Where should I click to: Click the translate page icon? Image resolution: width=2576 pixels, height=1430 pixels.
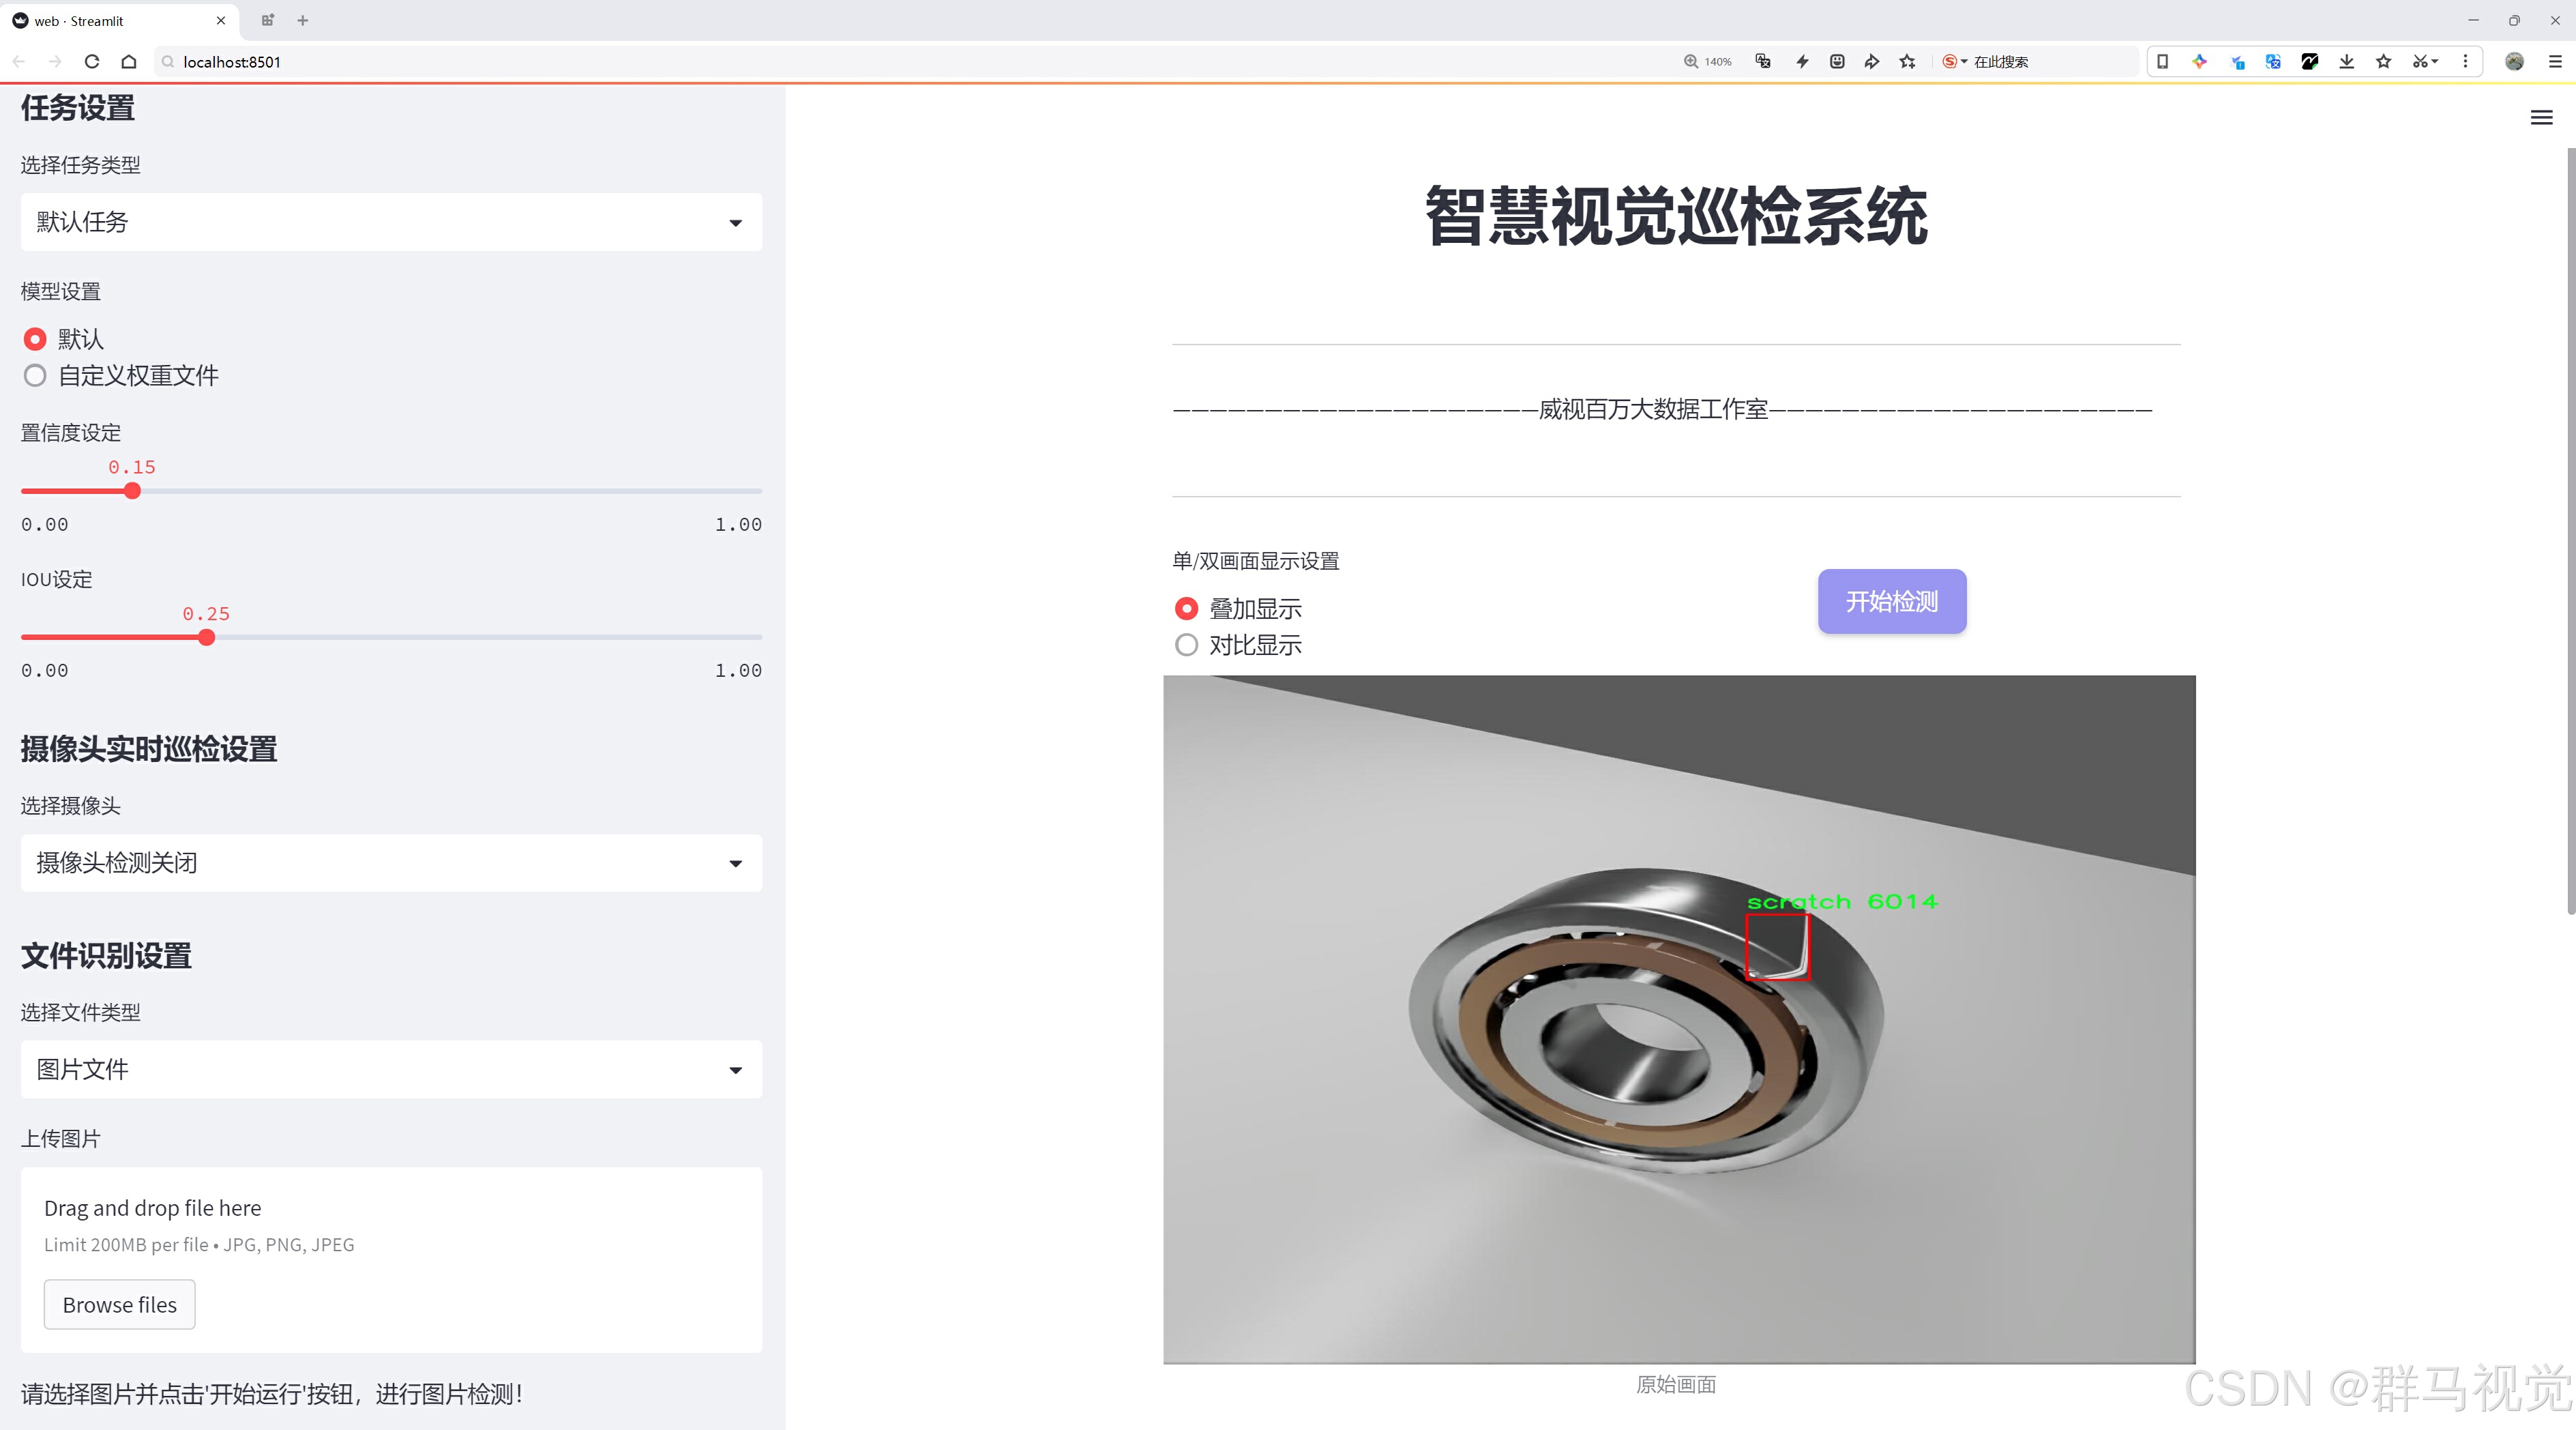[1763, 62]
